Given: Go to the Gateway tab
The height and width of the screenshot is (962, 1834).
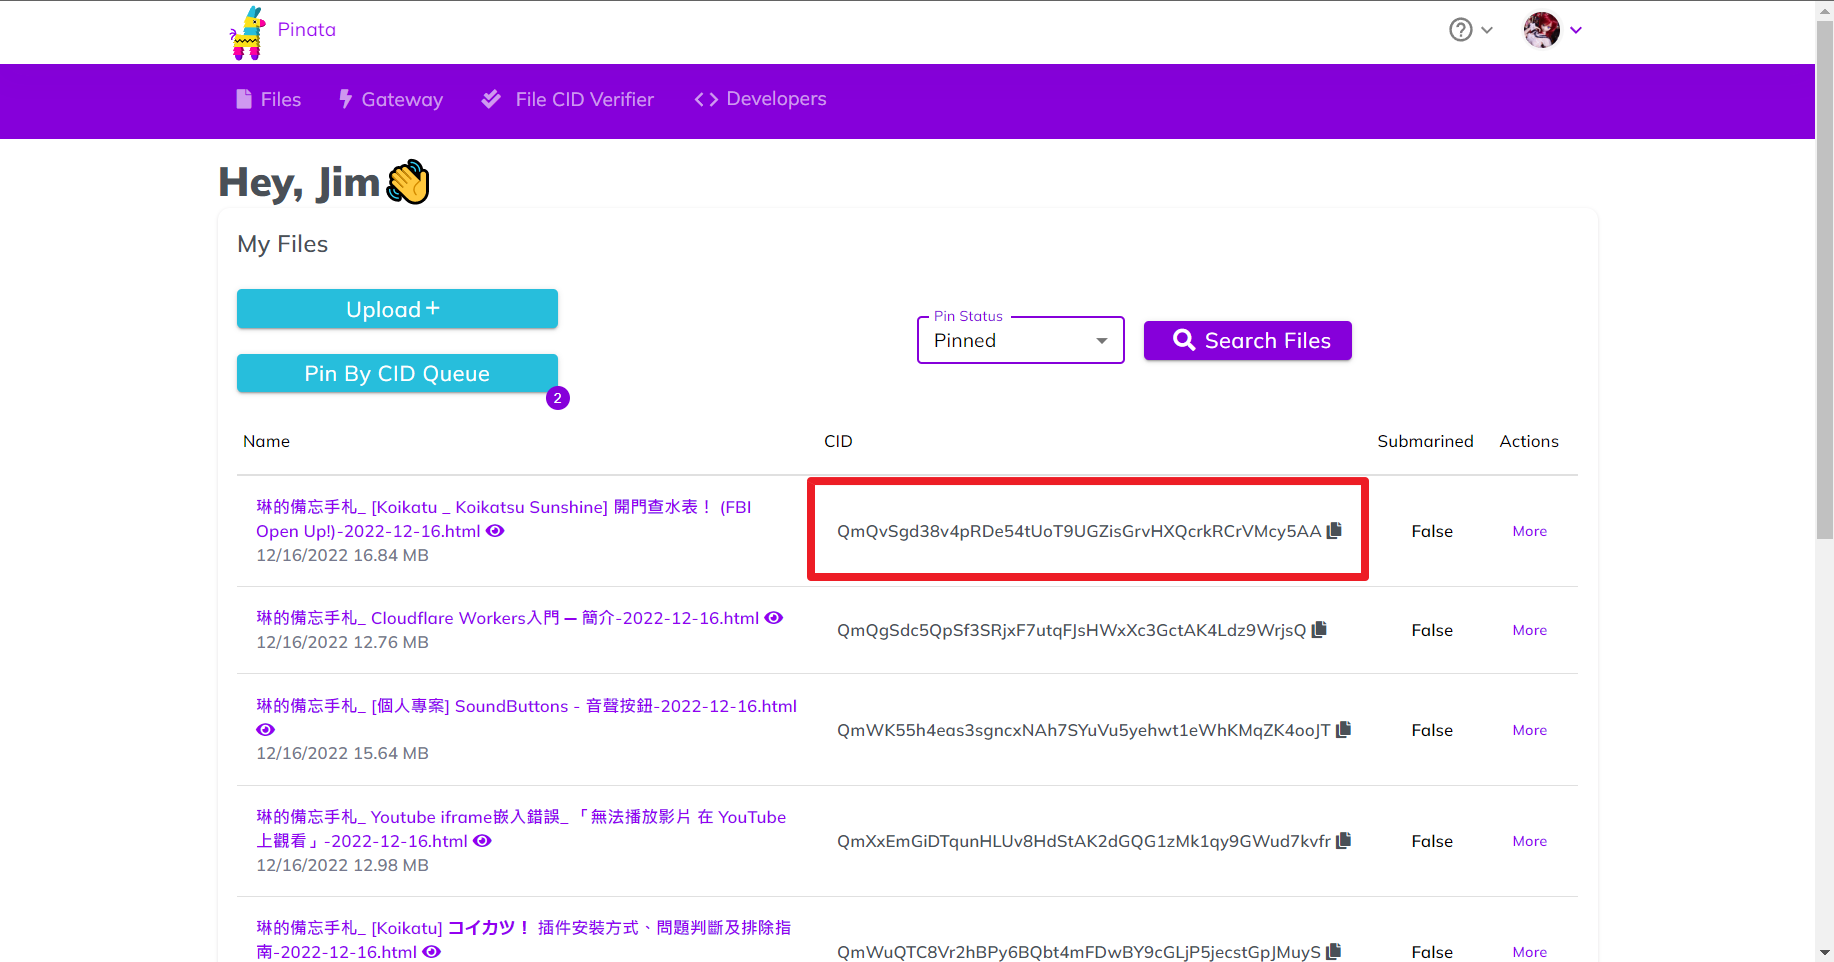Looking at the screenshot, I should click(x=391, y=99).
